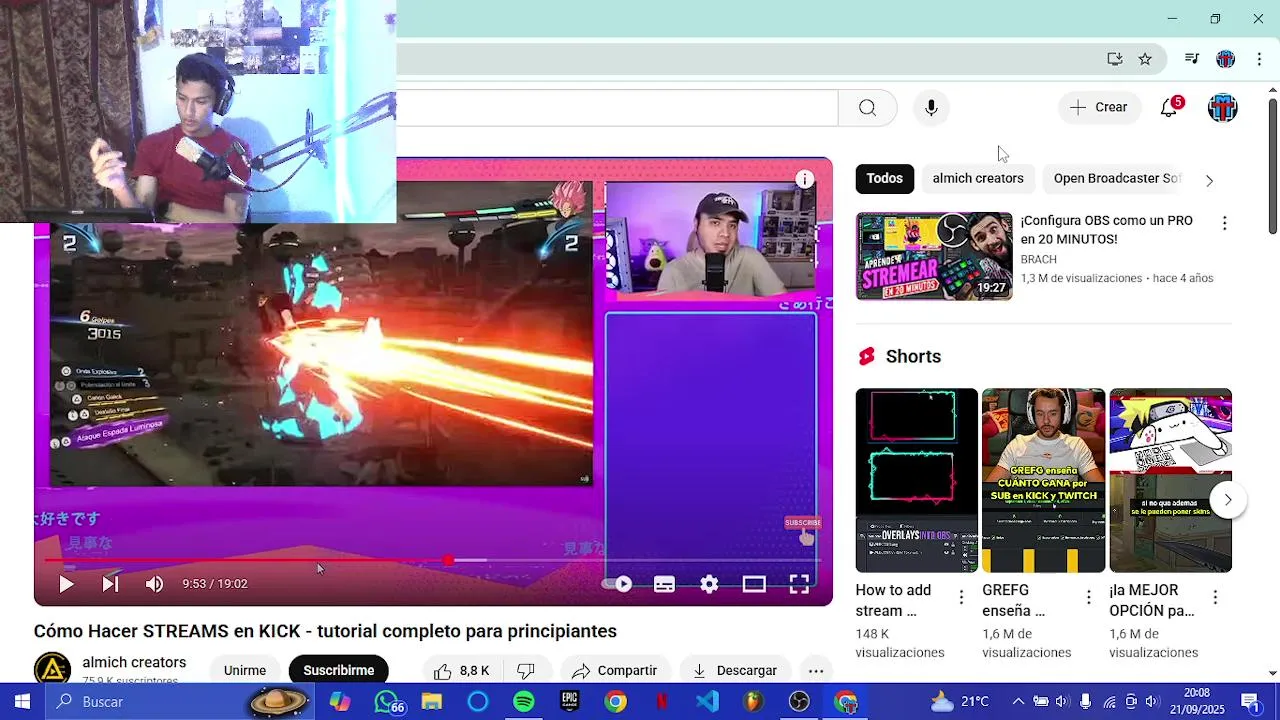Click the install app icon in the address bar
This screenshot has height=720, width=1280.
click(x=1115, y=59)
